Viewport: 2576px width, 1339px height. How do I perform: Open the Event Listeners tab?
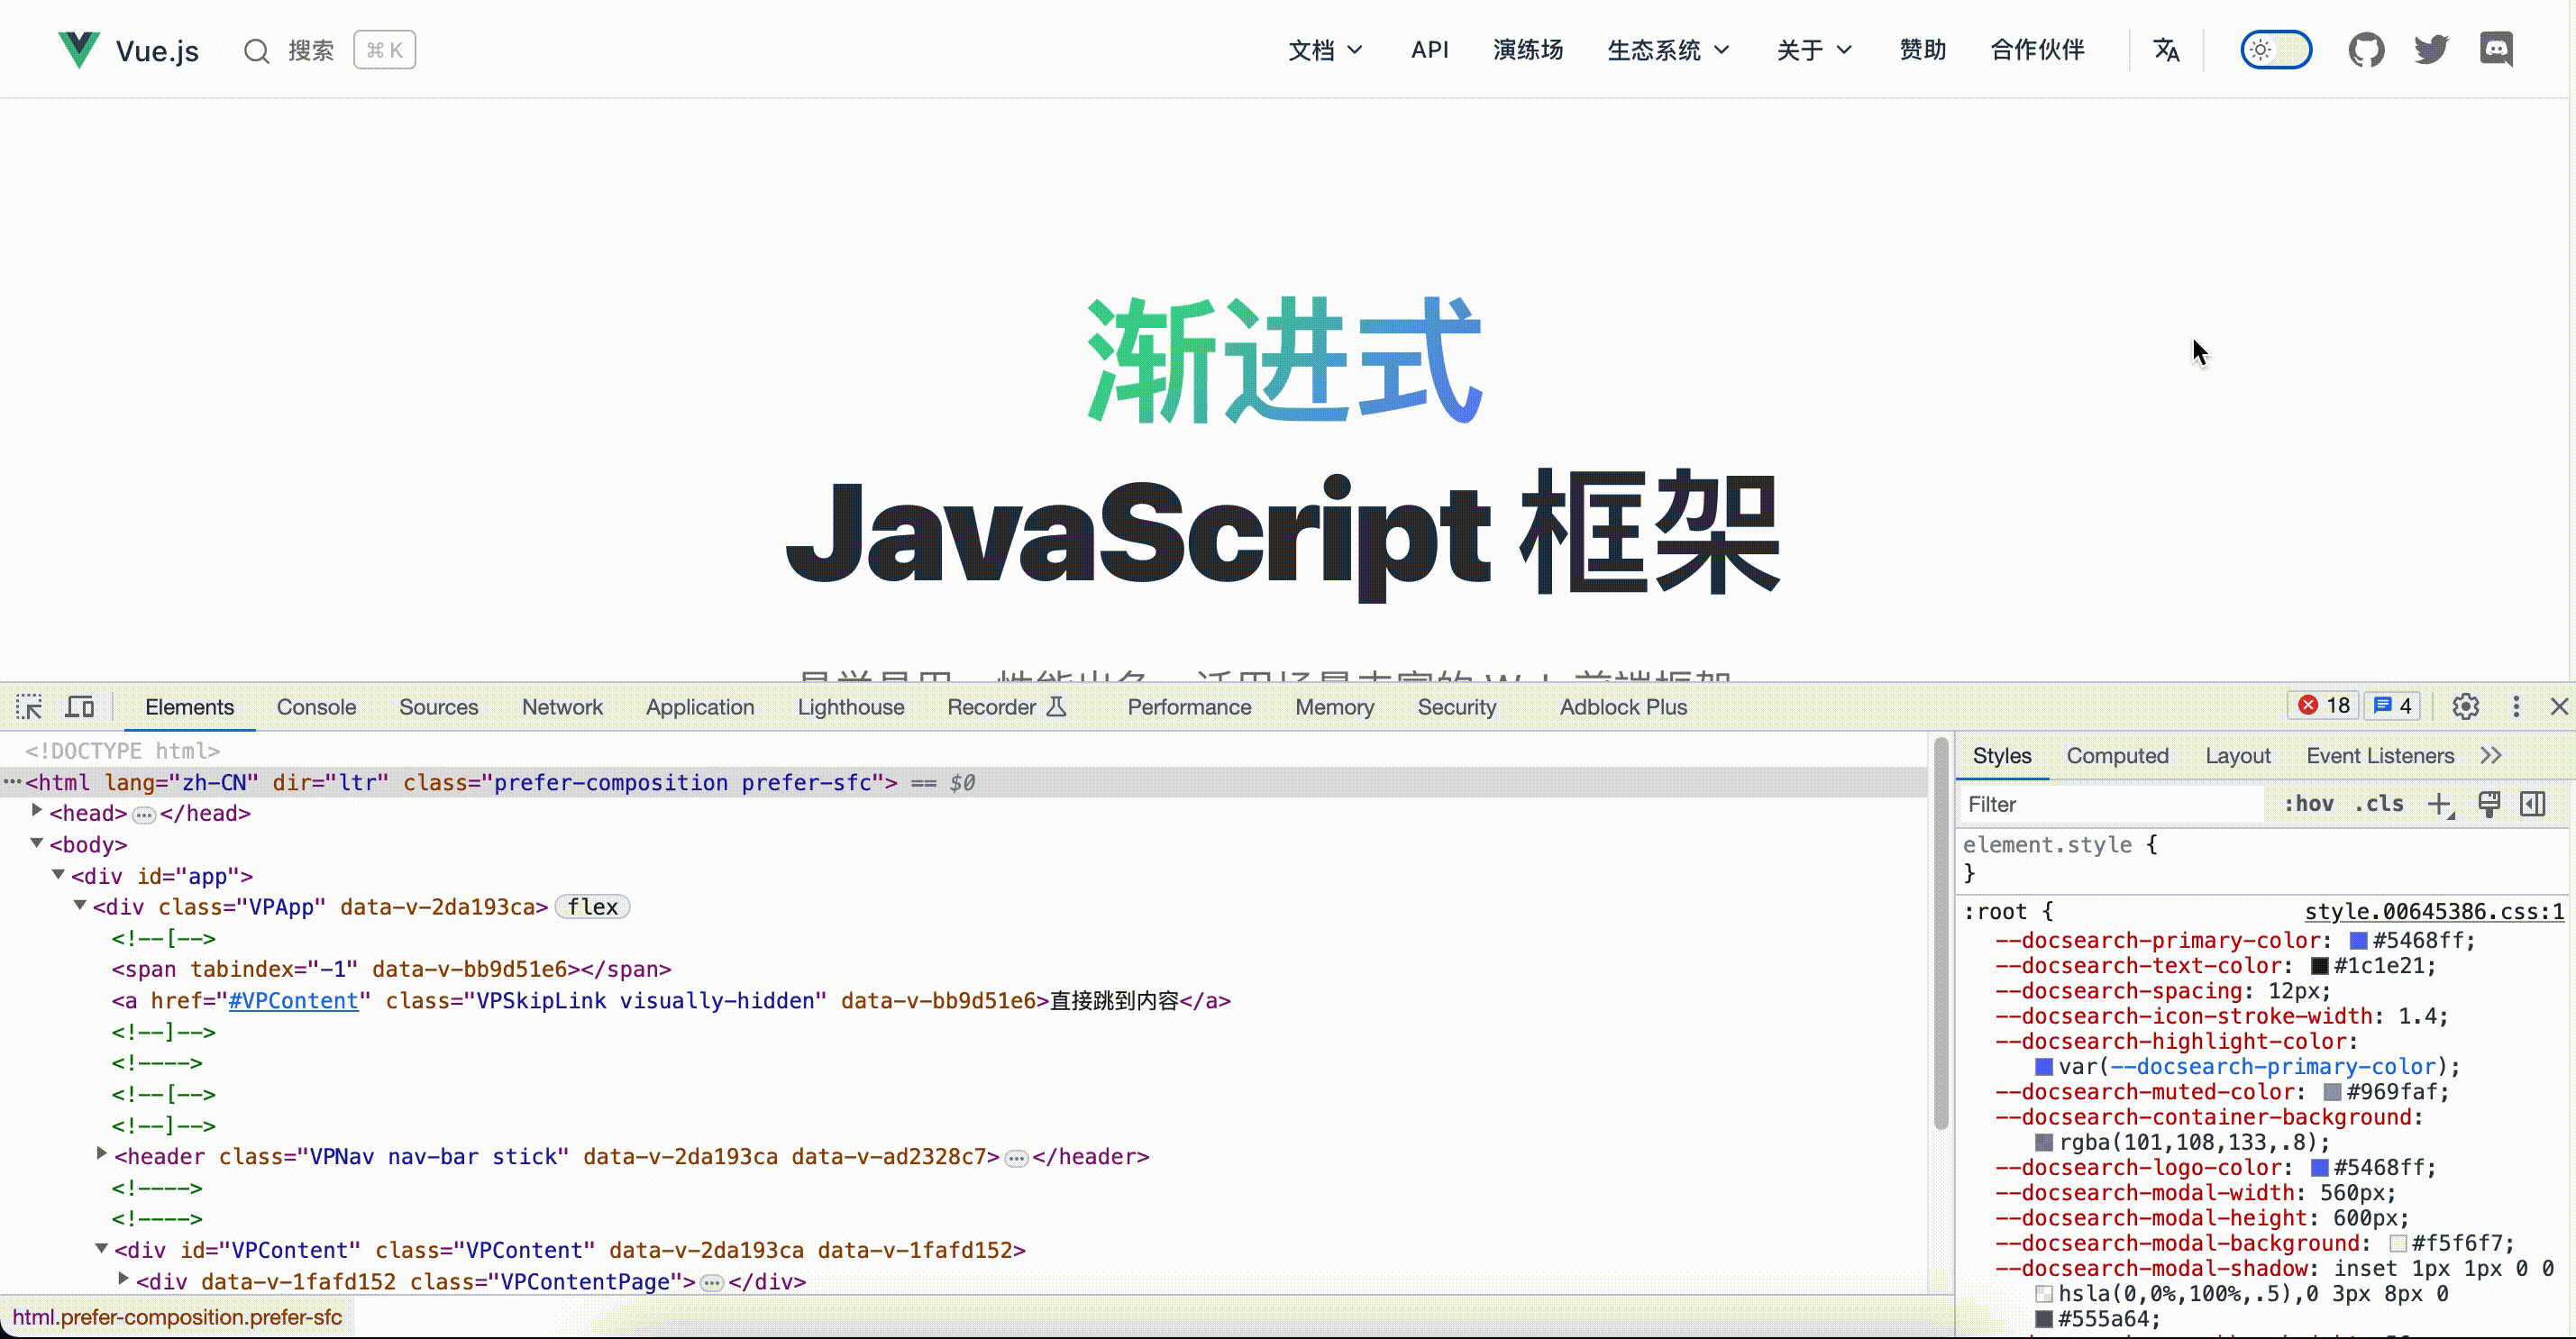click(2380, 756)
